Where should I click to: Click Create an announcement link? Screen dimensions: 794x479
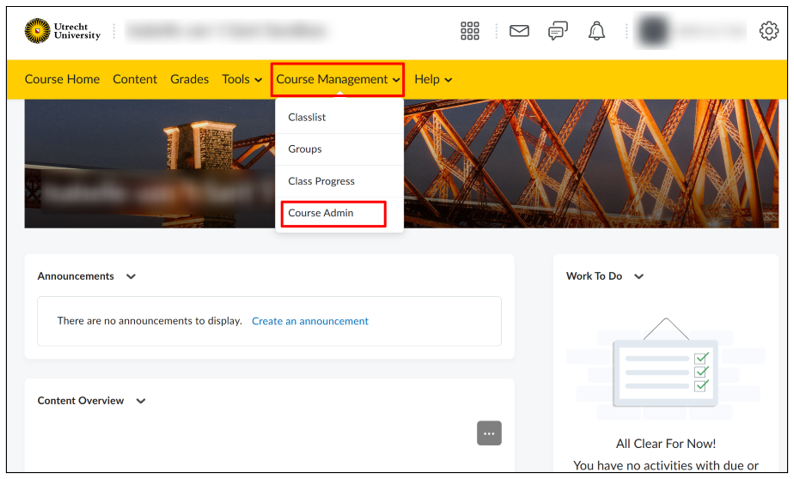pos(310,321)
